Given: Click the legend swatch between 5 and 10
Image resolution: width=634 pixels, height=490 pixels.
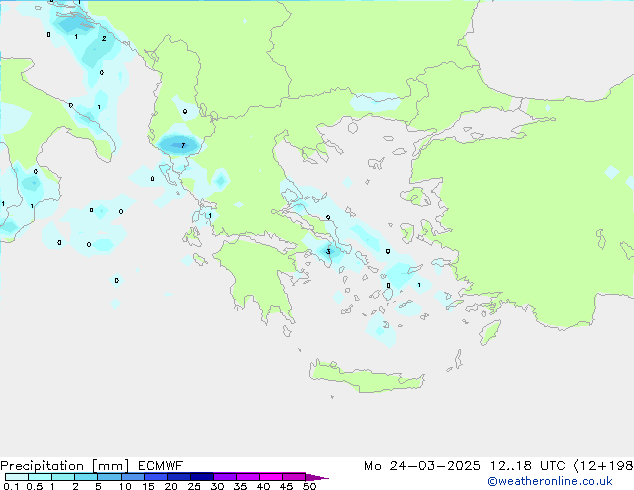Looking at the screenshot, I should point(109,477).
